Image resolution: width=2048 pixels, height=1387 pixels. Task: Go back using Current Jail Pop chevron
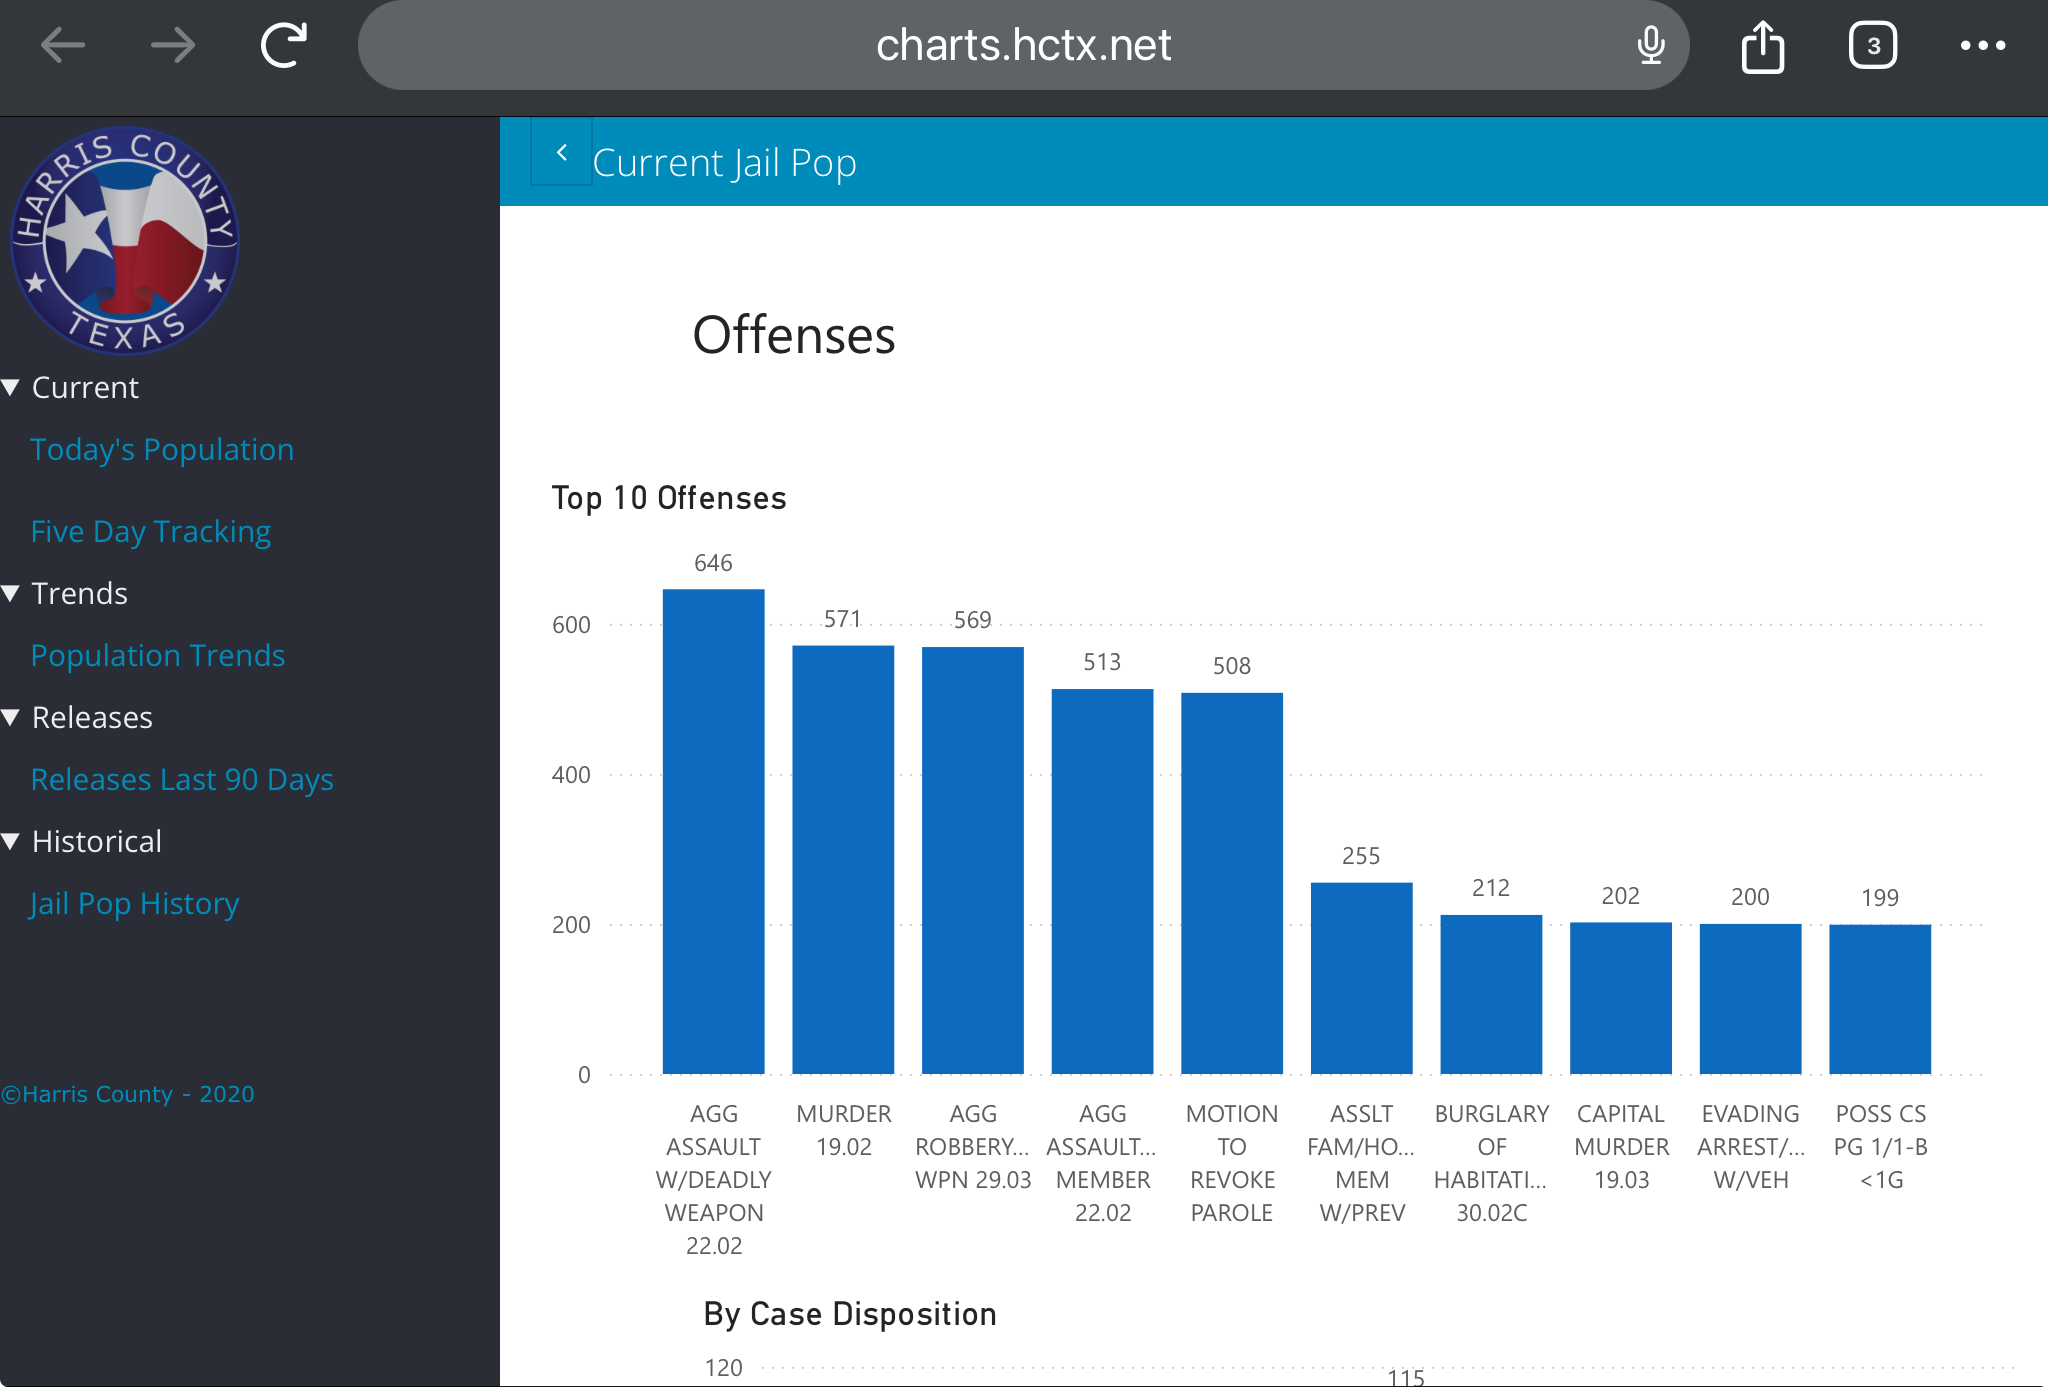pos(561,152)
